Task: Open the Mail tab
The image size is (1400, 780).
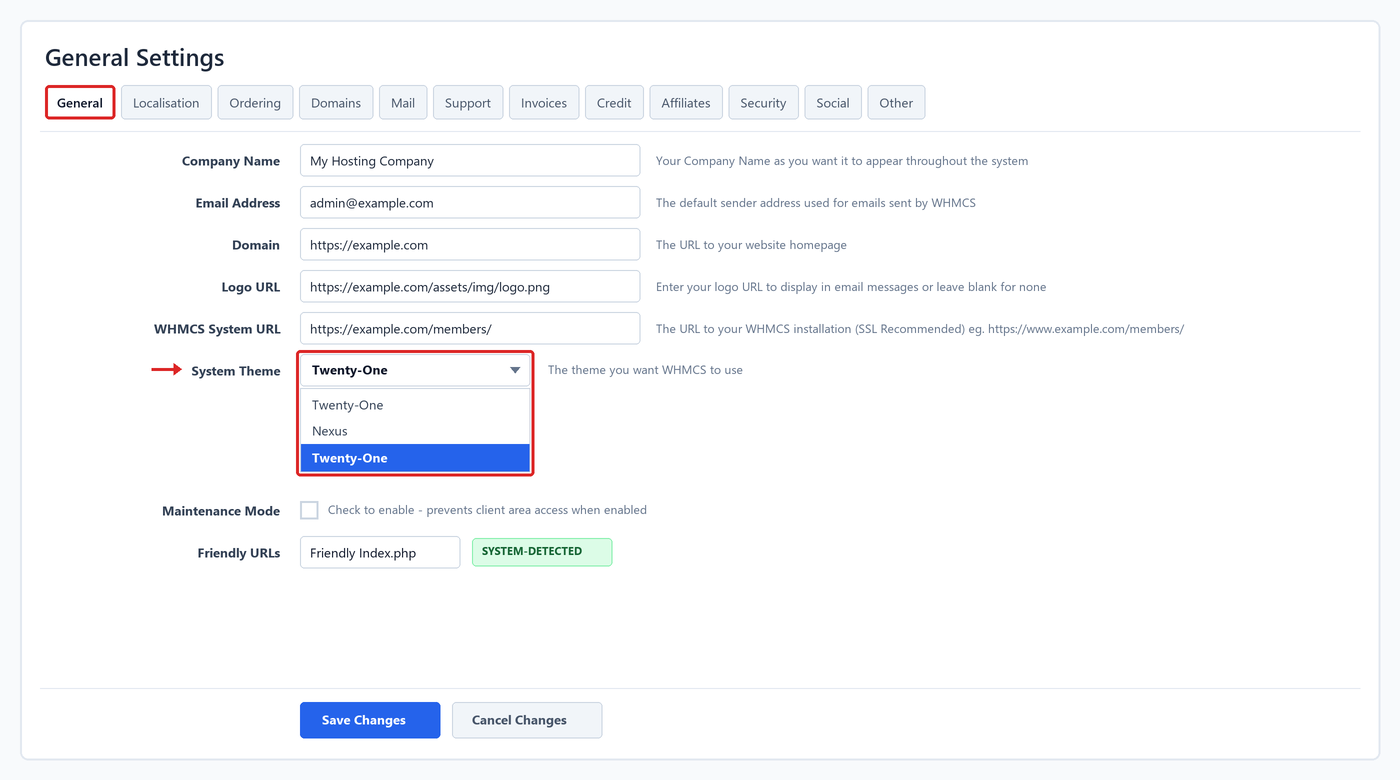Action: click(x=403, y=103)
